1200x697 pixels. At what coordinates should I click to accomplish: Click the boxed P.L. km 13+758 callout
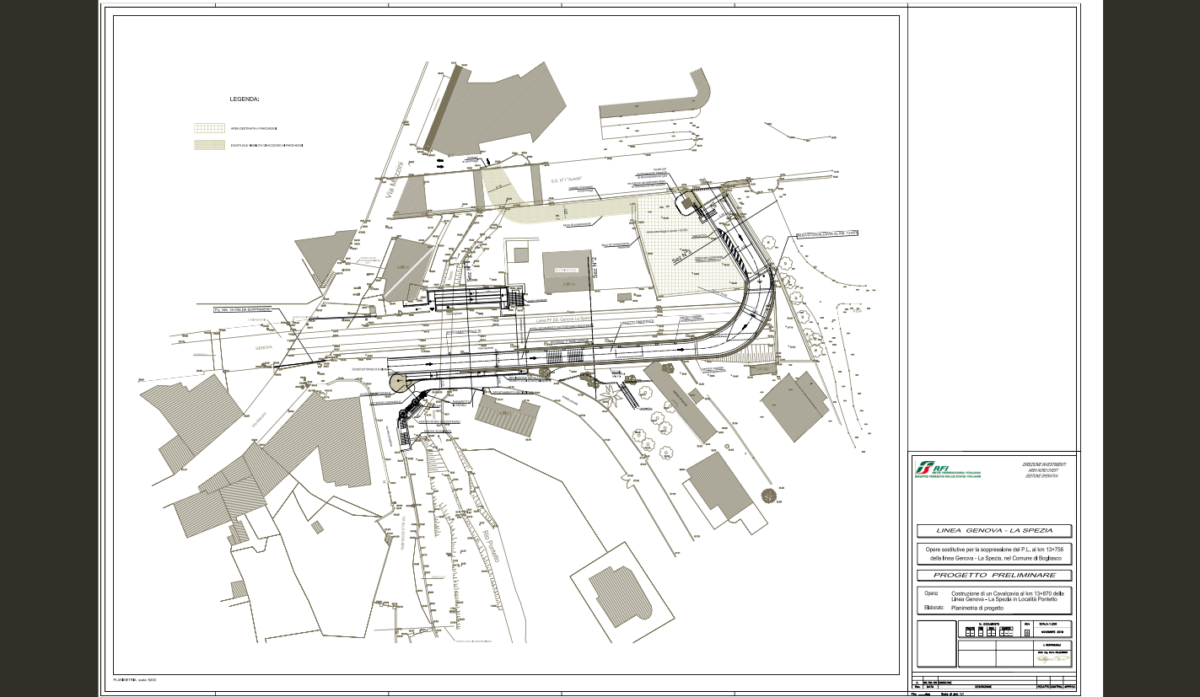pyautogui.click(x=241, y=310)
